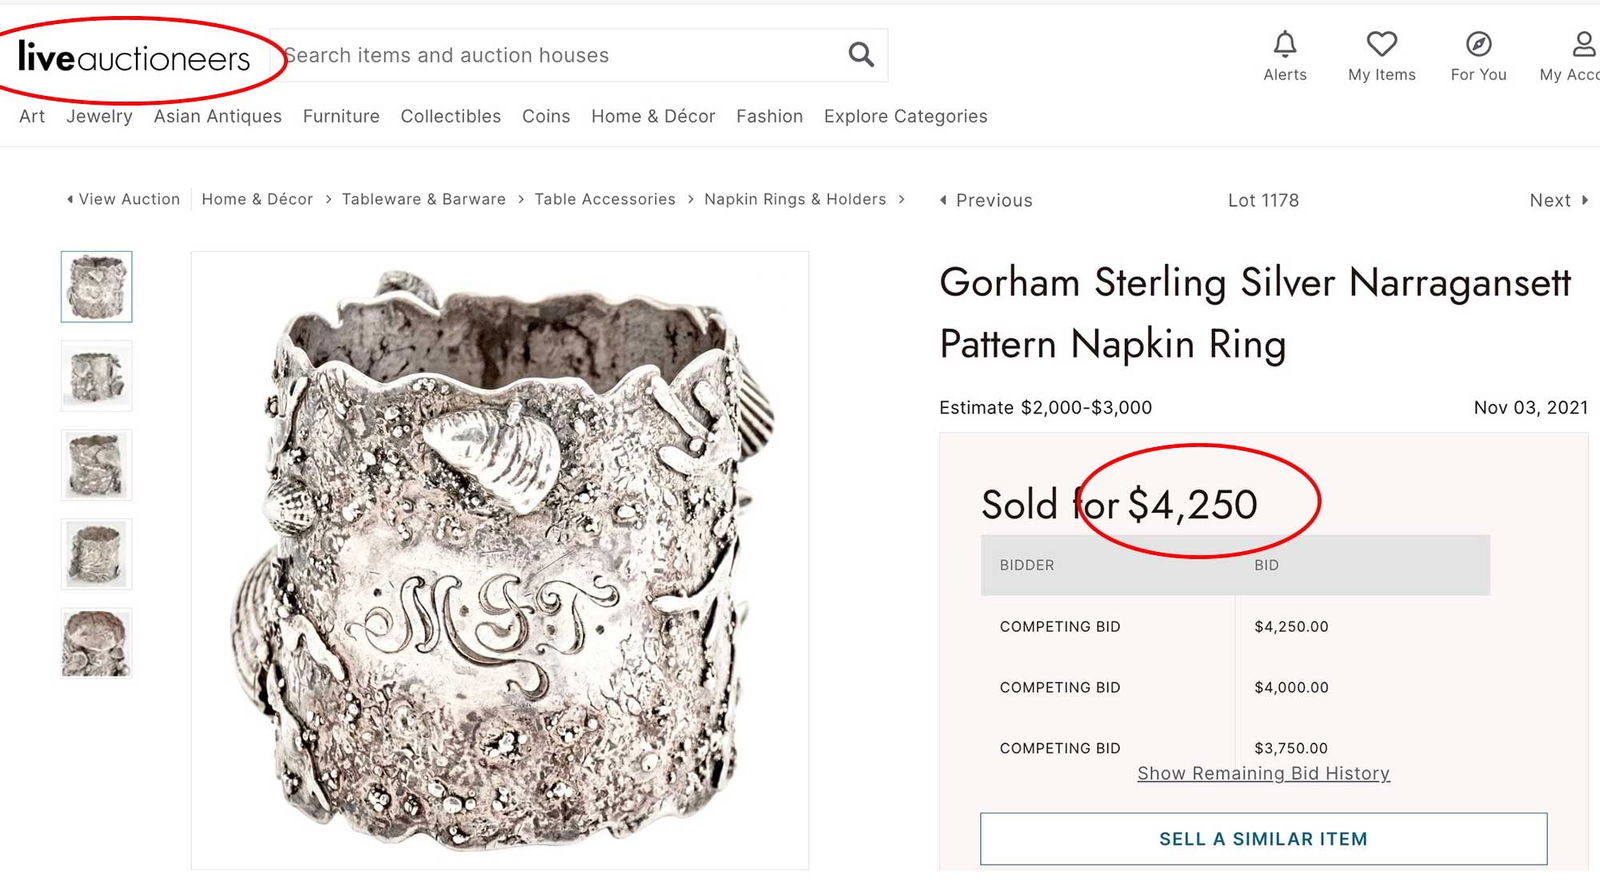Open the Jewelry category menu
1600x887 pixels.
[x=99, y=116]
